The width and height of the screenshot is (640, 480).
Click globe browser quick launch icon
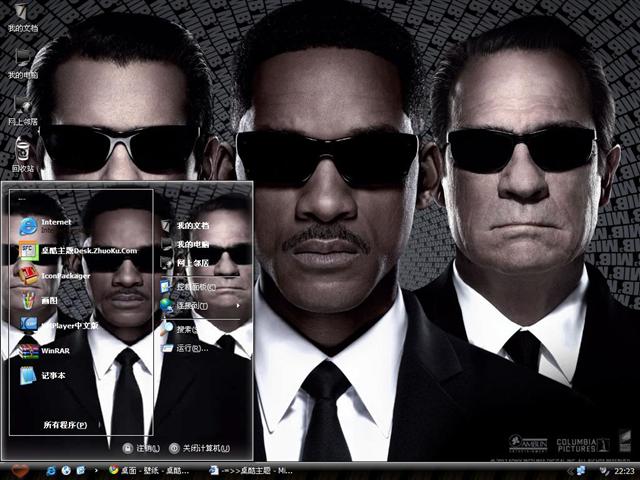pos(66,471)
